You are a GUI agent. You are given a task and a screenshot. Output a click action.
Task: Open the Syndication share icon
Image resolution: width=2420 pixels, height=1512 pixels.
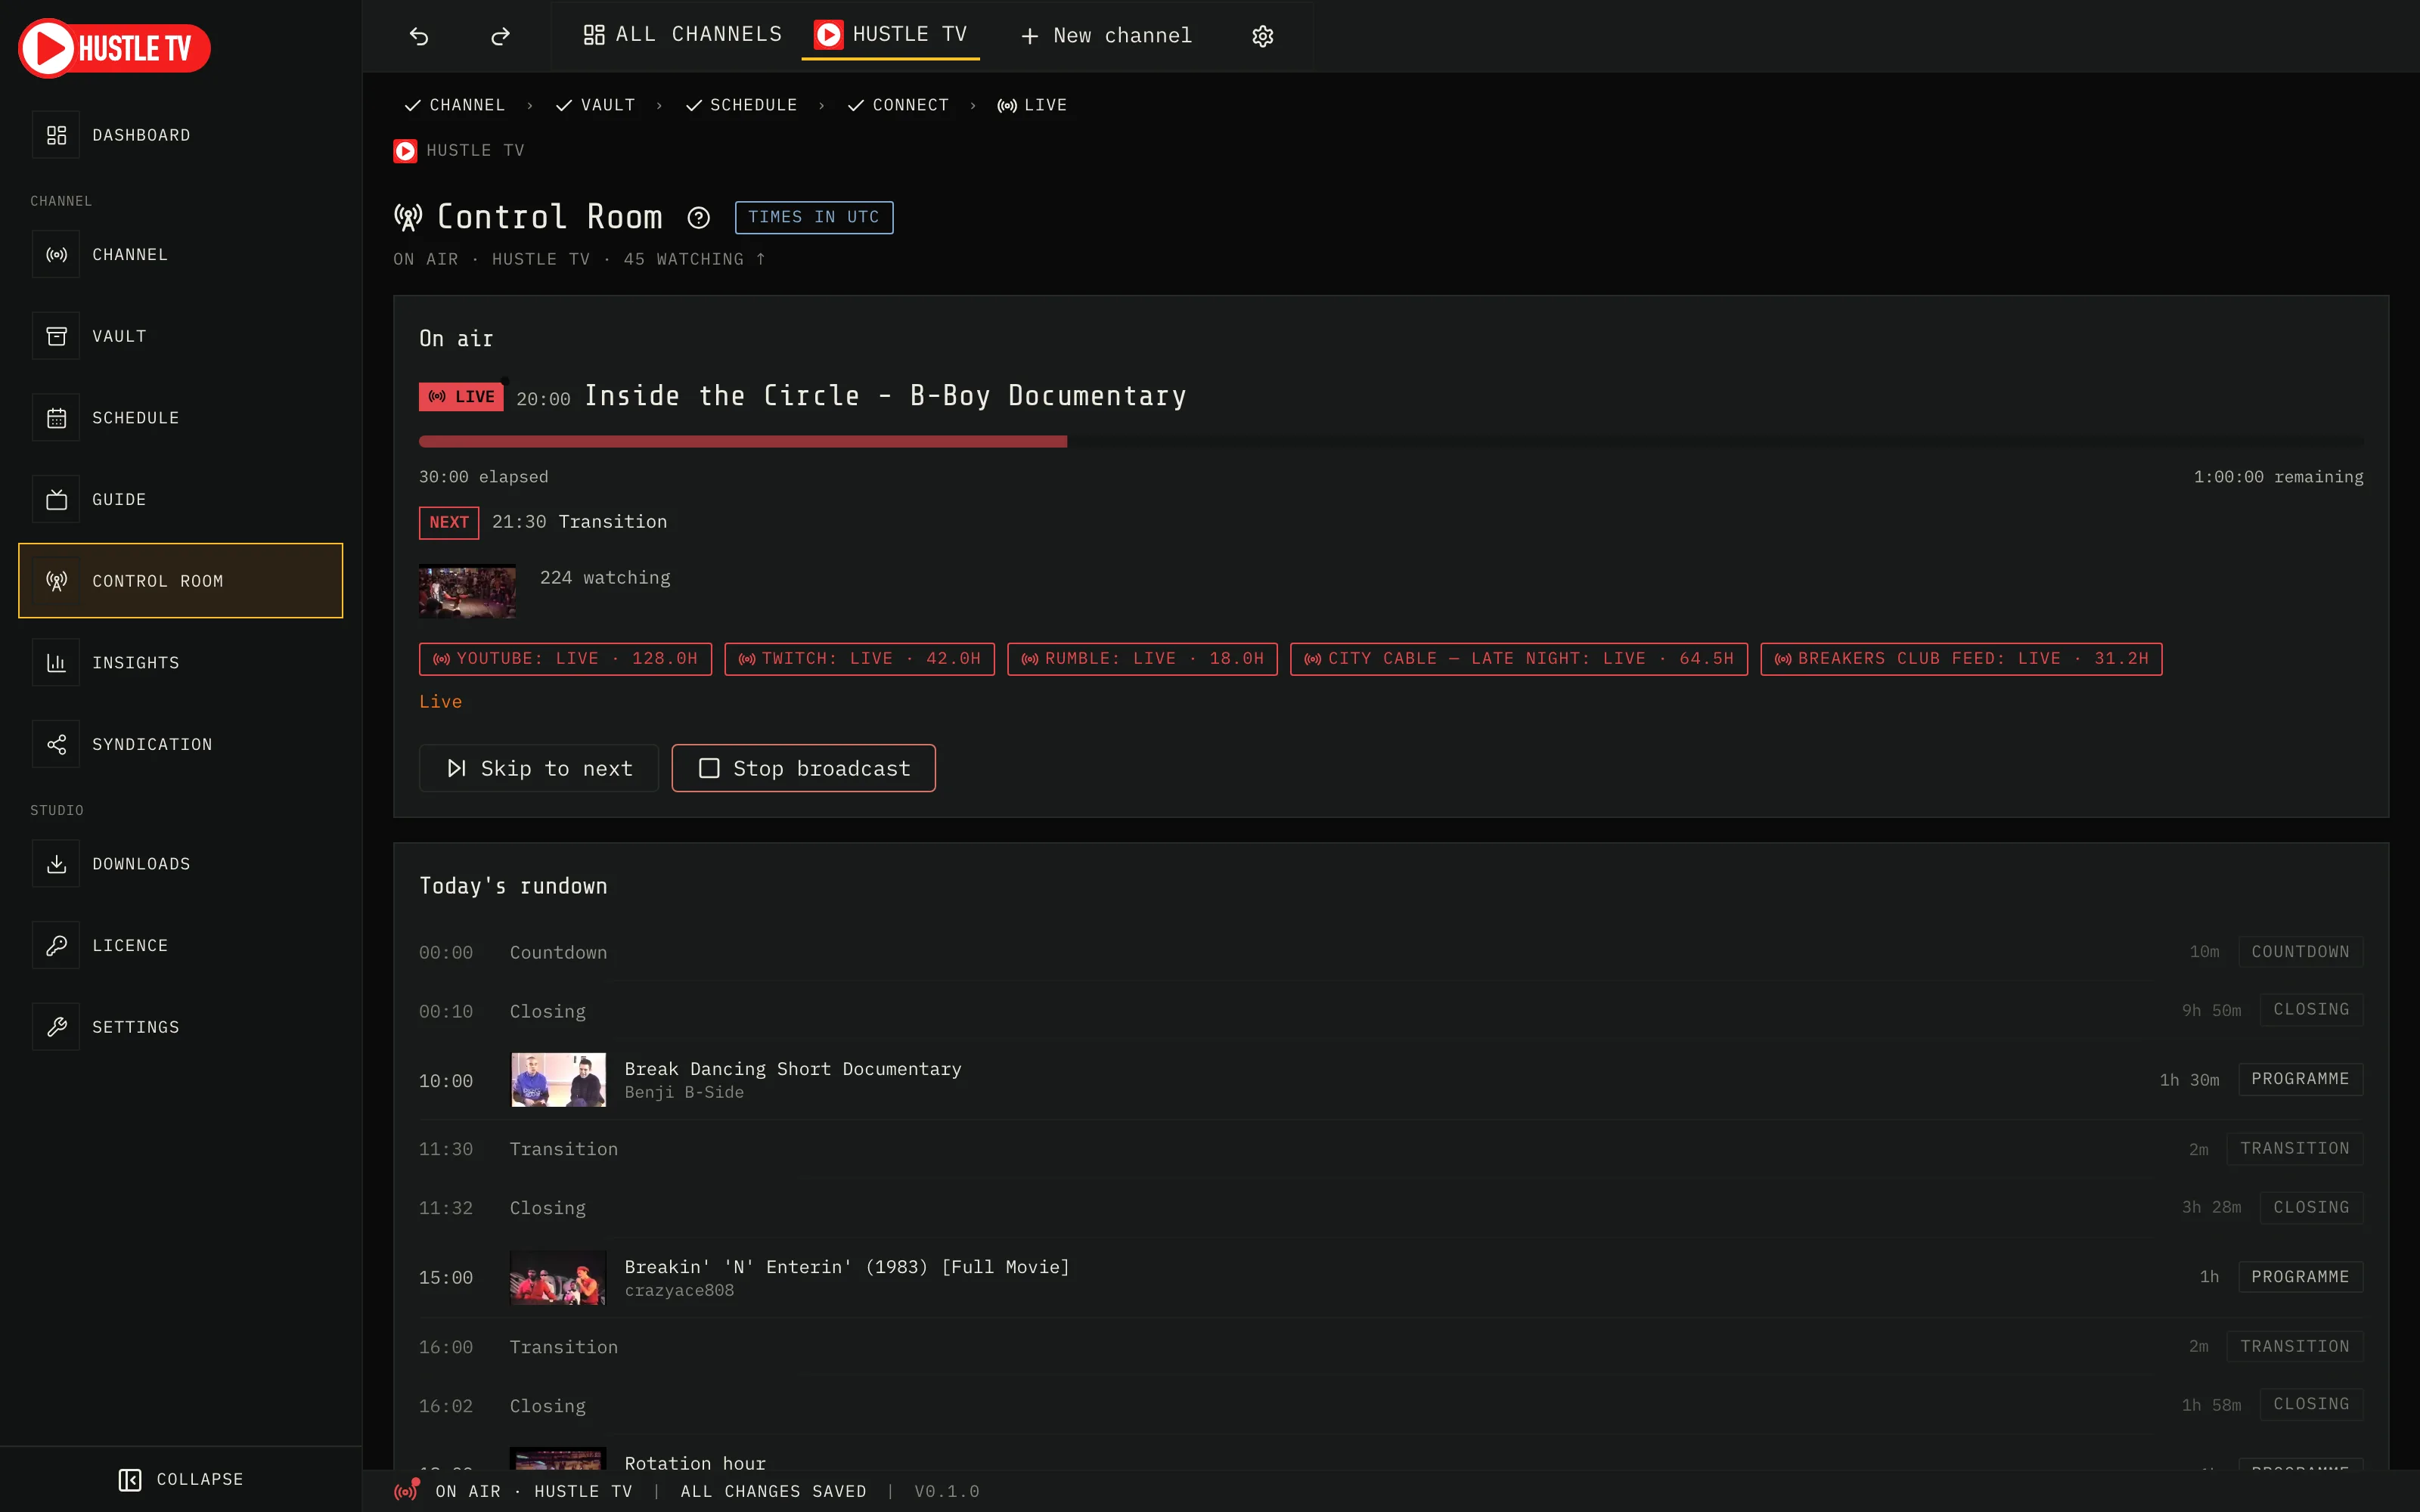(x=56, y=744)
